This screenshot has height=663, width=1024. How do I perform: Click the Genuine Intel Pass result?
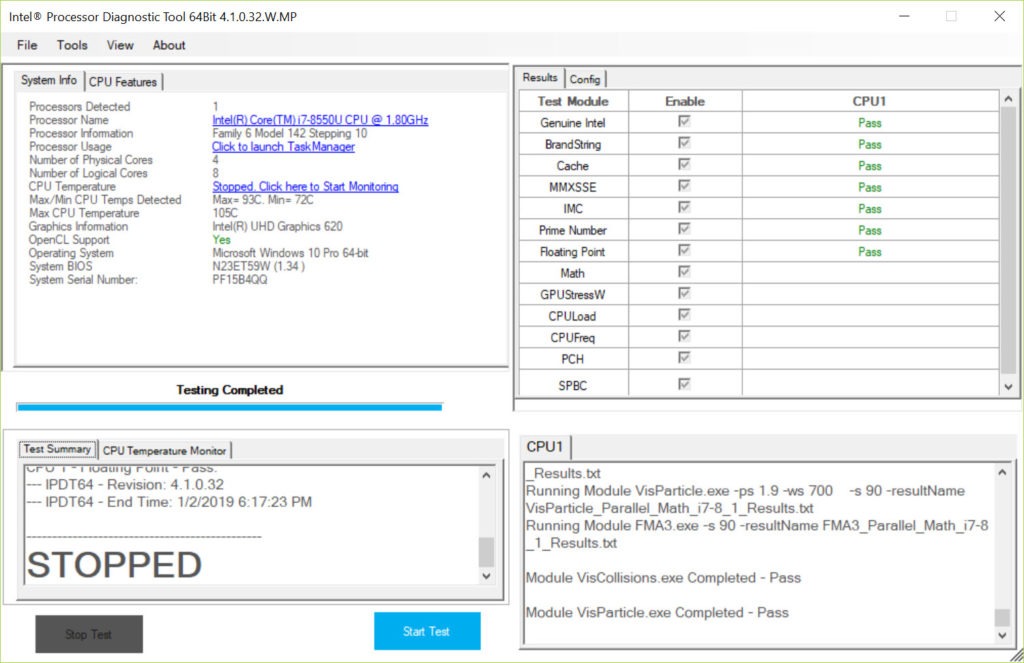(870, 123)
